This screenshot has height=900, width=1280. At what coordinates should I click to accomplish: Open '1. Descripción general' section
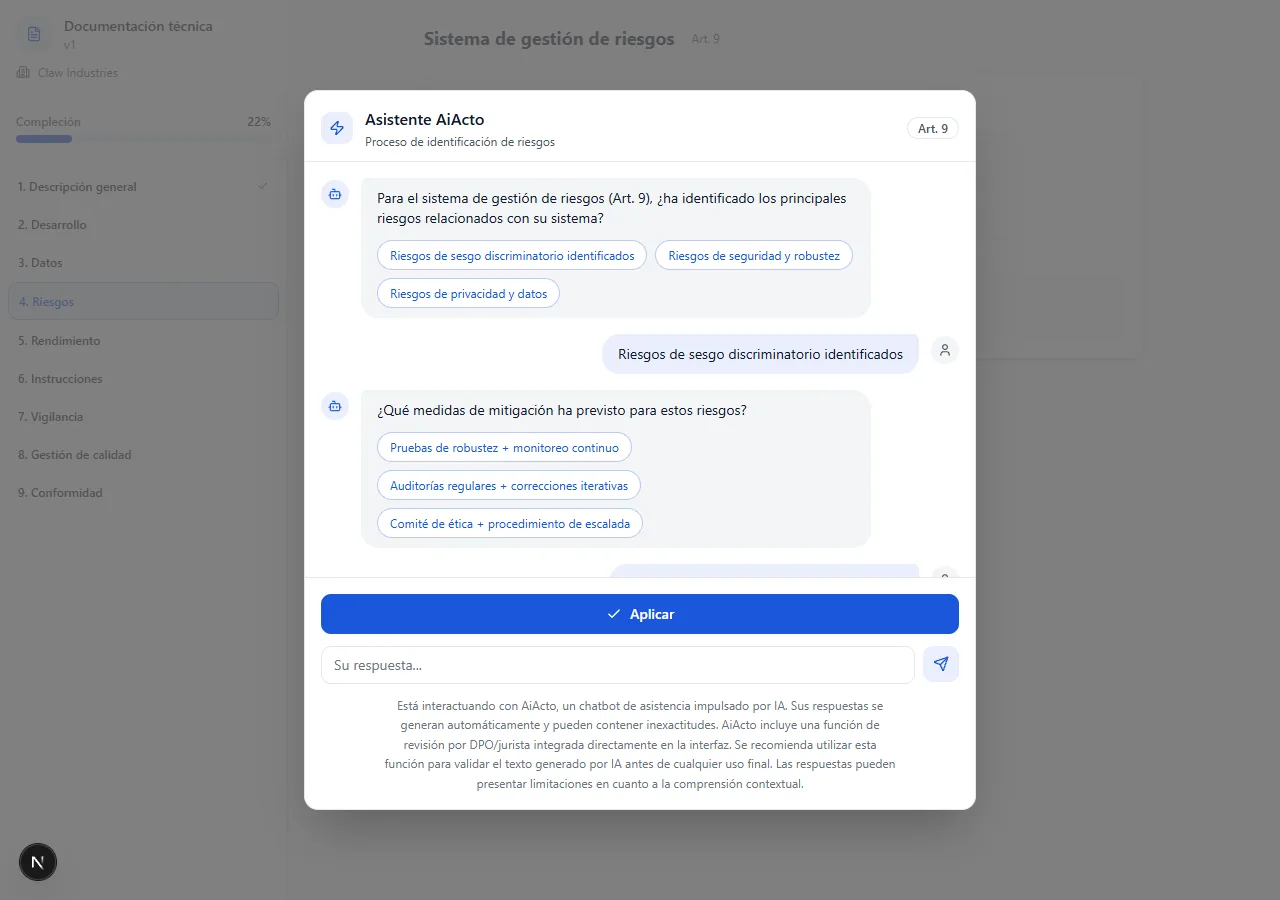[x=77, y=187]
